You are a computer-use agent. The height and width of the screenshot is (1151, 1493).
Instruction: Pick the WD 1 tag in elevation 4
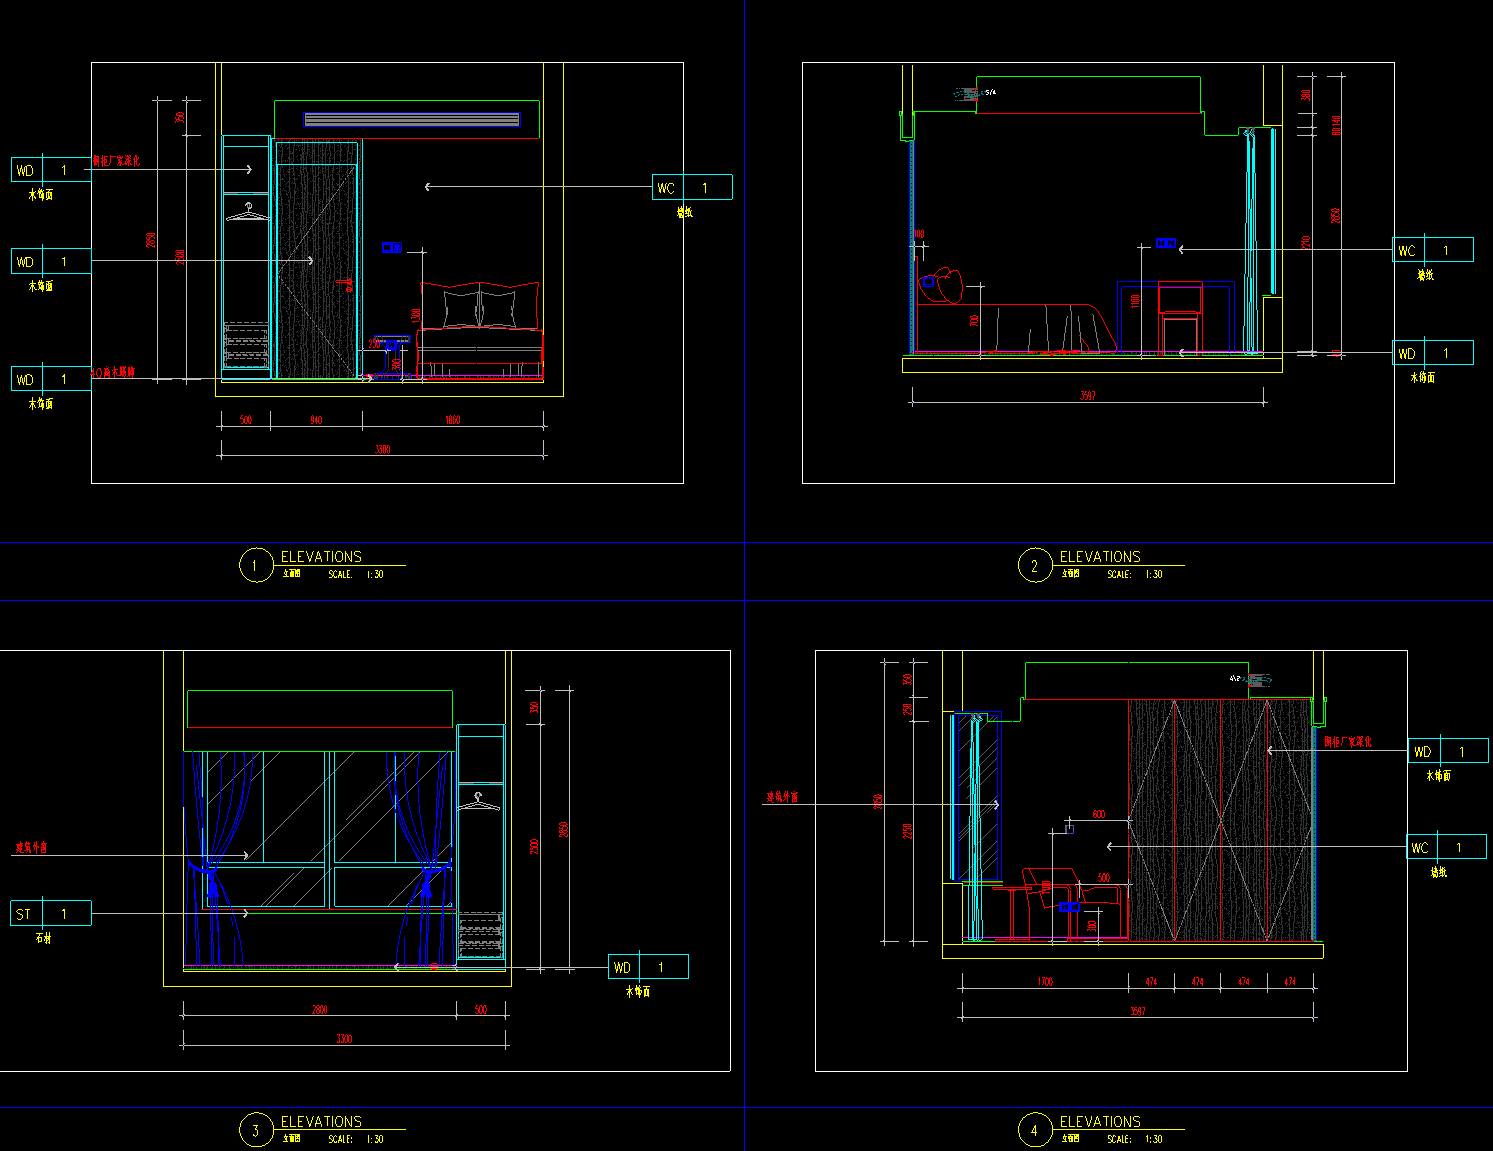(x=1448, y=751)
